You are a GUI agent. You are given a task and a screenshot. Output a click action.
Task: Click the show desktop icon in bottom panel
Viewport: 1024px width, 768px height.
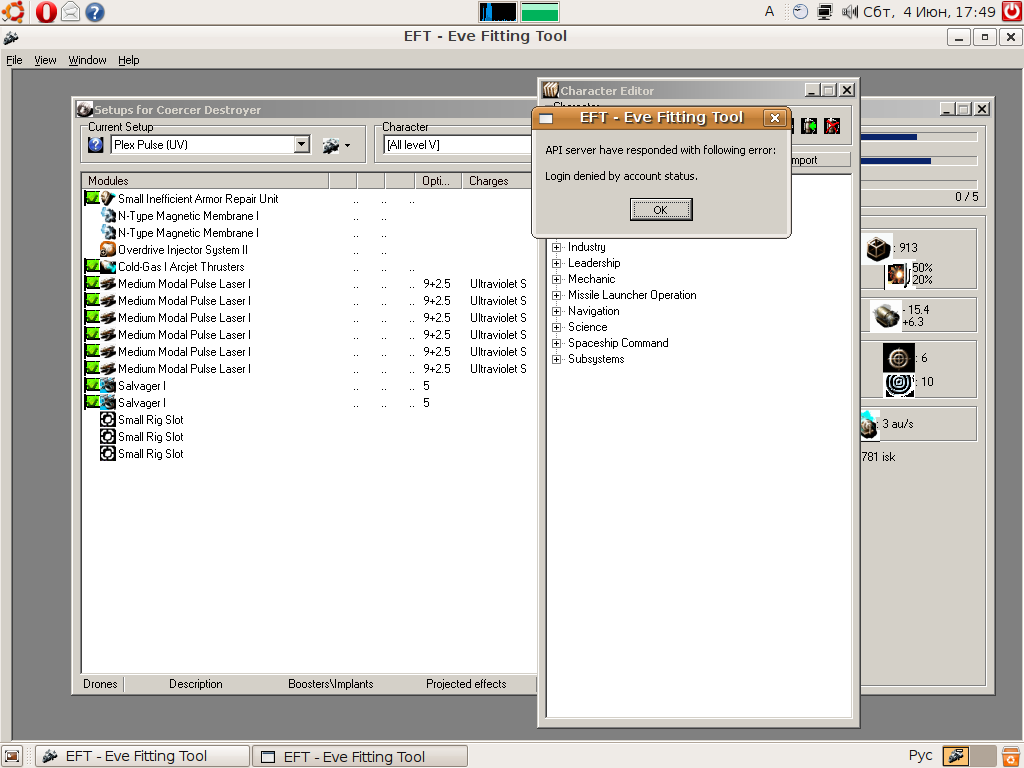[12, 756]
